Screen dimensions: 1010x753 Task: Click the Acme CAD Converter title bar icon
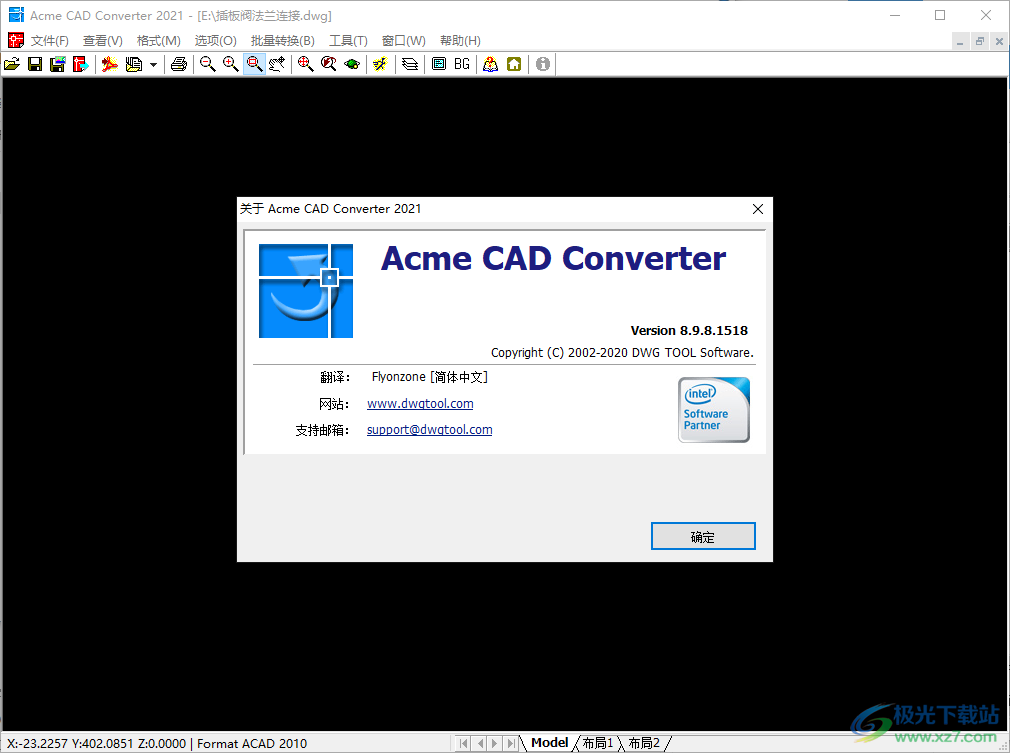click(x=16, y=15)
